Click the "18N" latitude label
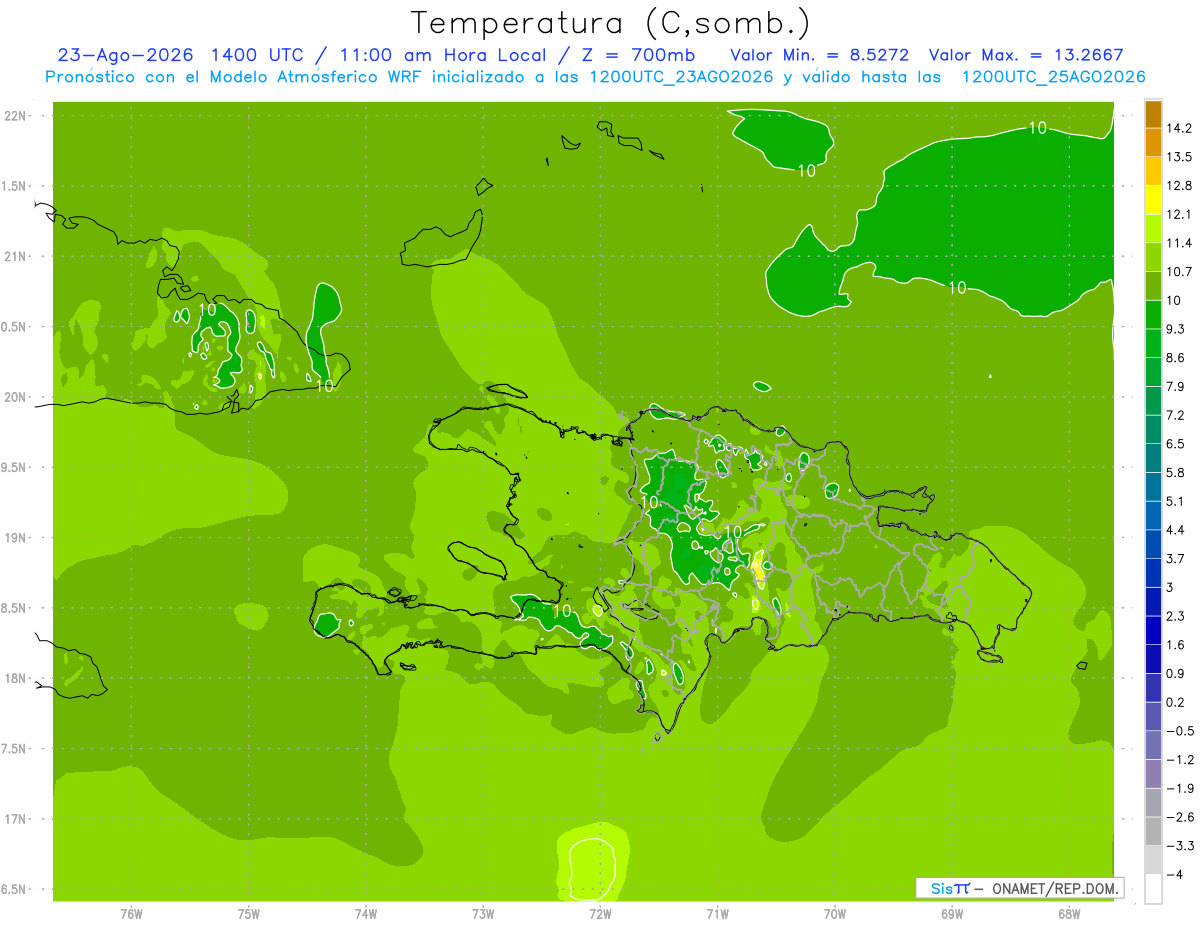This screenshot has height=927, width=1200. (x=15, y=678)
